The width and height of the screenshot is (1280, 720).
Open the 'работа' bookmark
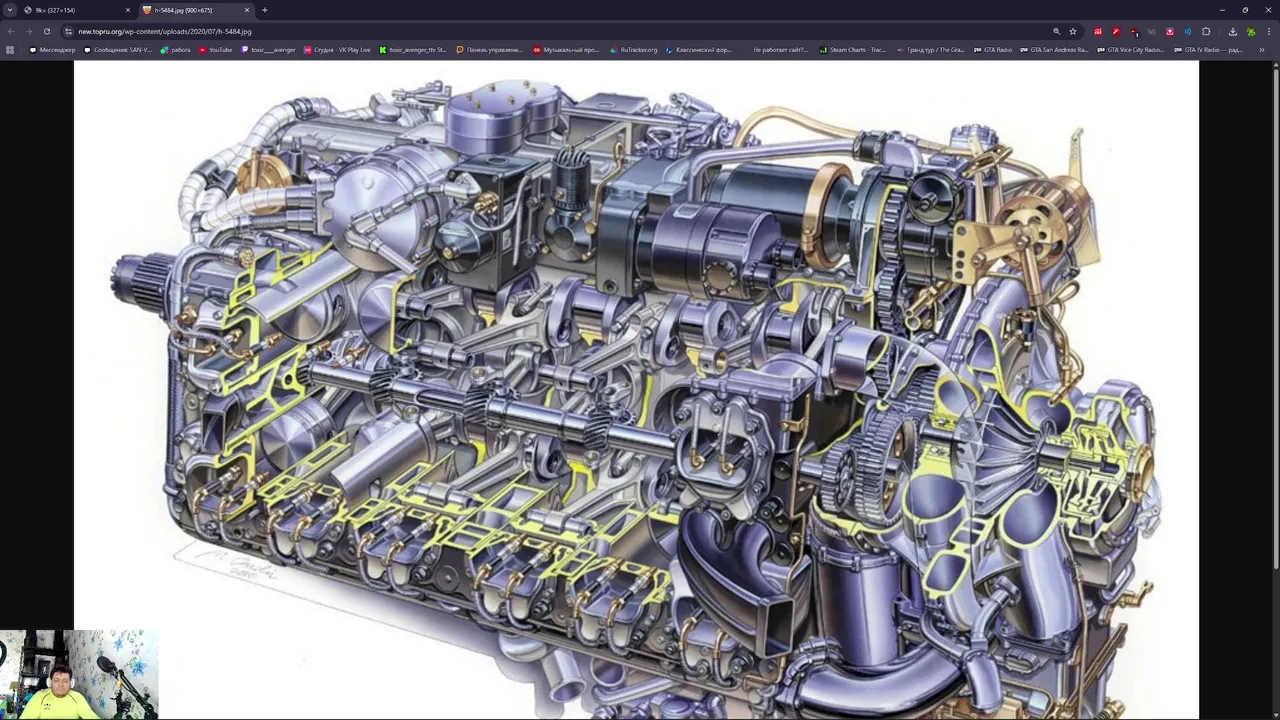(176, 50)
